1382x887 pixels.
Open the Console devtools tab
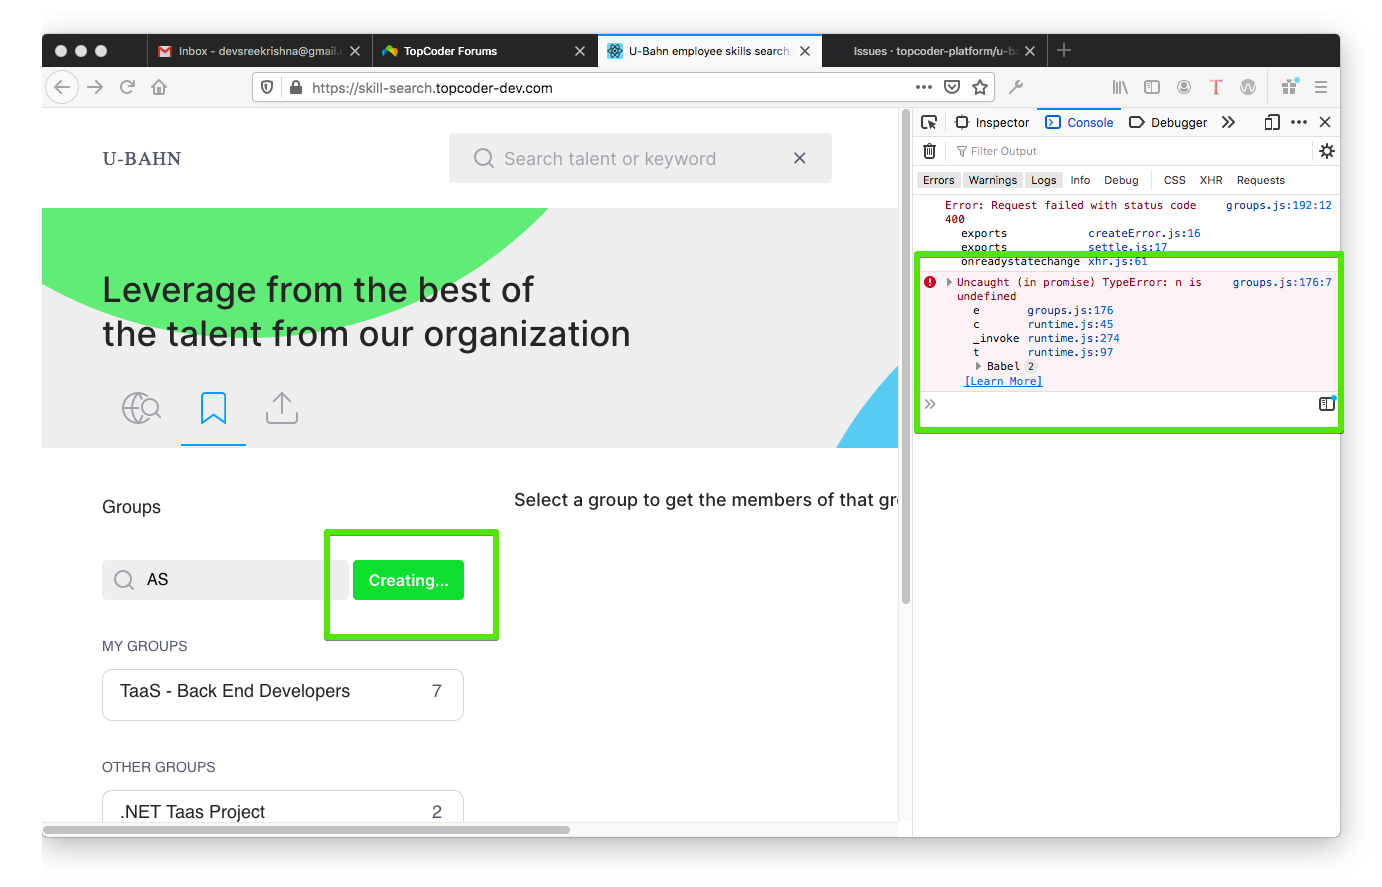[x=1079, y=122]
